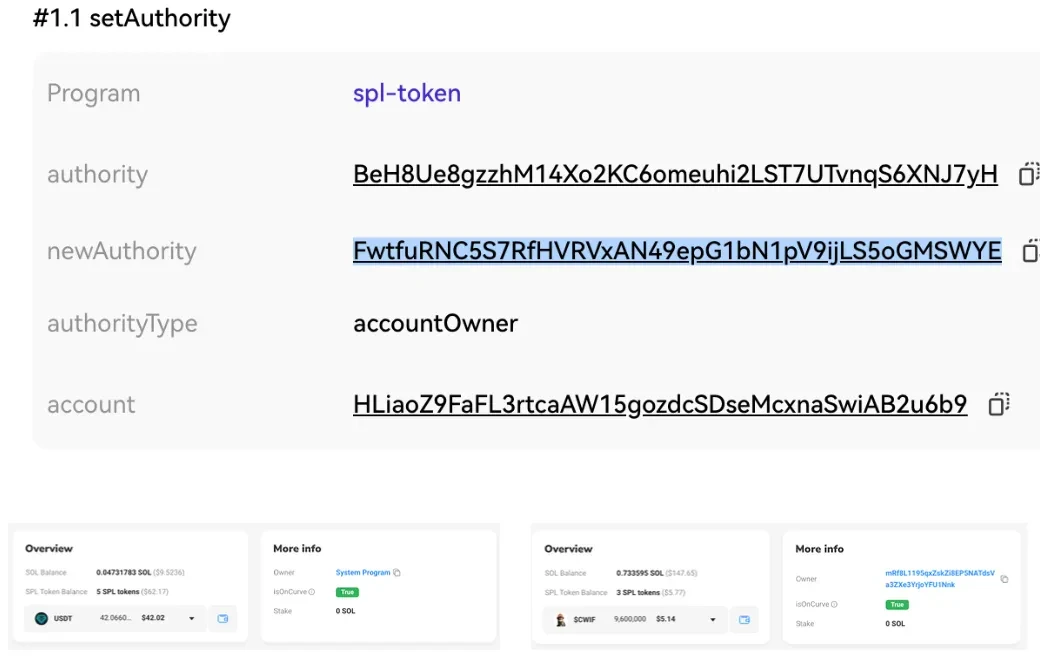Viewport: 1040px width, 660px height.
Task: Copy the authority address
Action: [1028, 174]
